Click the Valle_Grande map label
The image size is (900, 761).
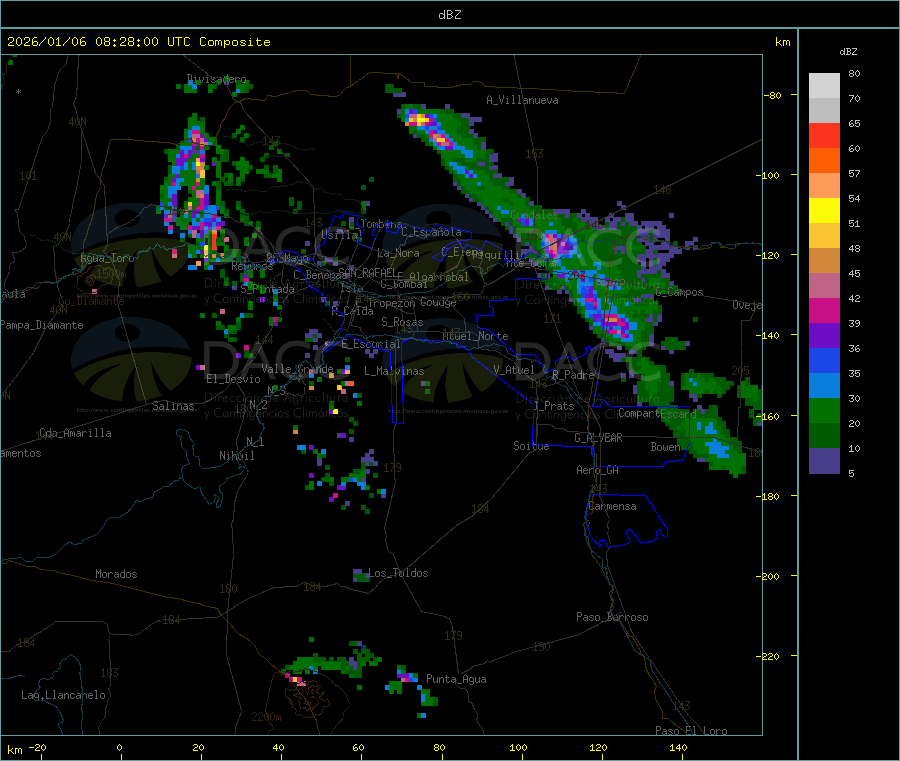(x=297, y=368)
